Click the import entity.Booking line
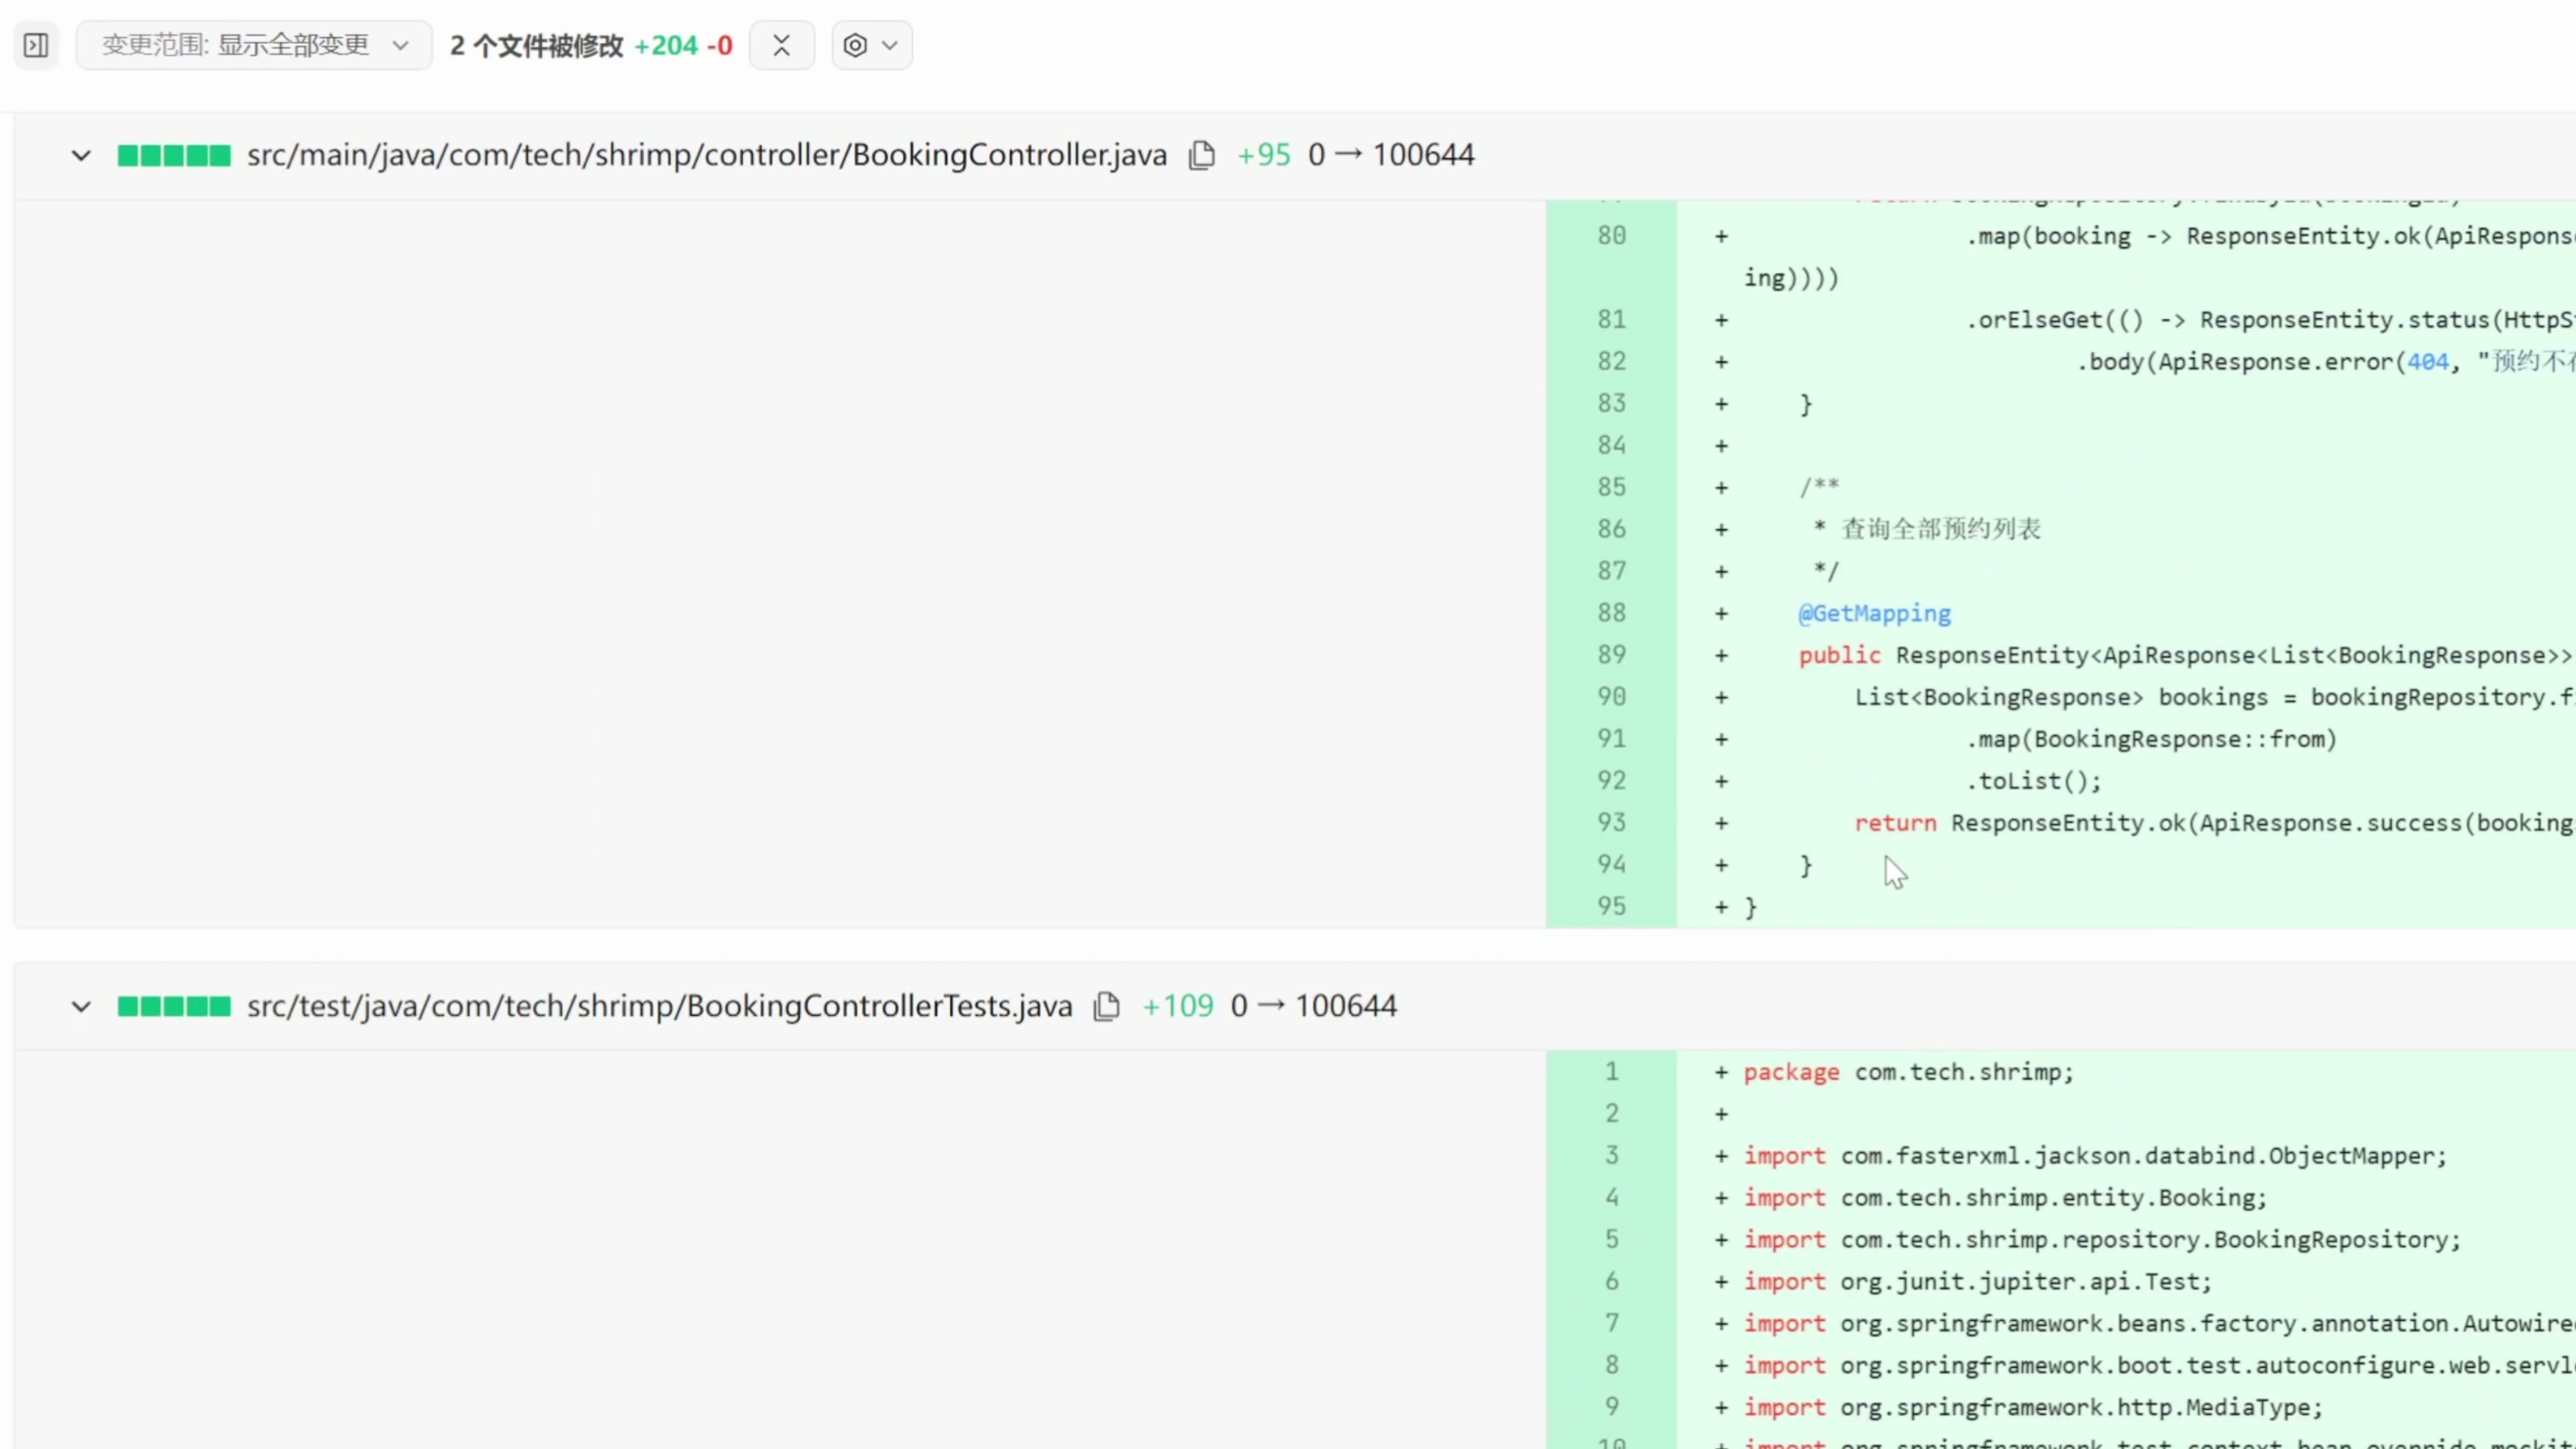This screenshot has height=1449, width=2576. 2005,1198
